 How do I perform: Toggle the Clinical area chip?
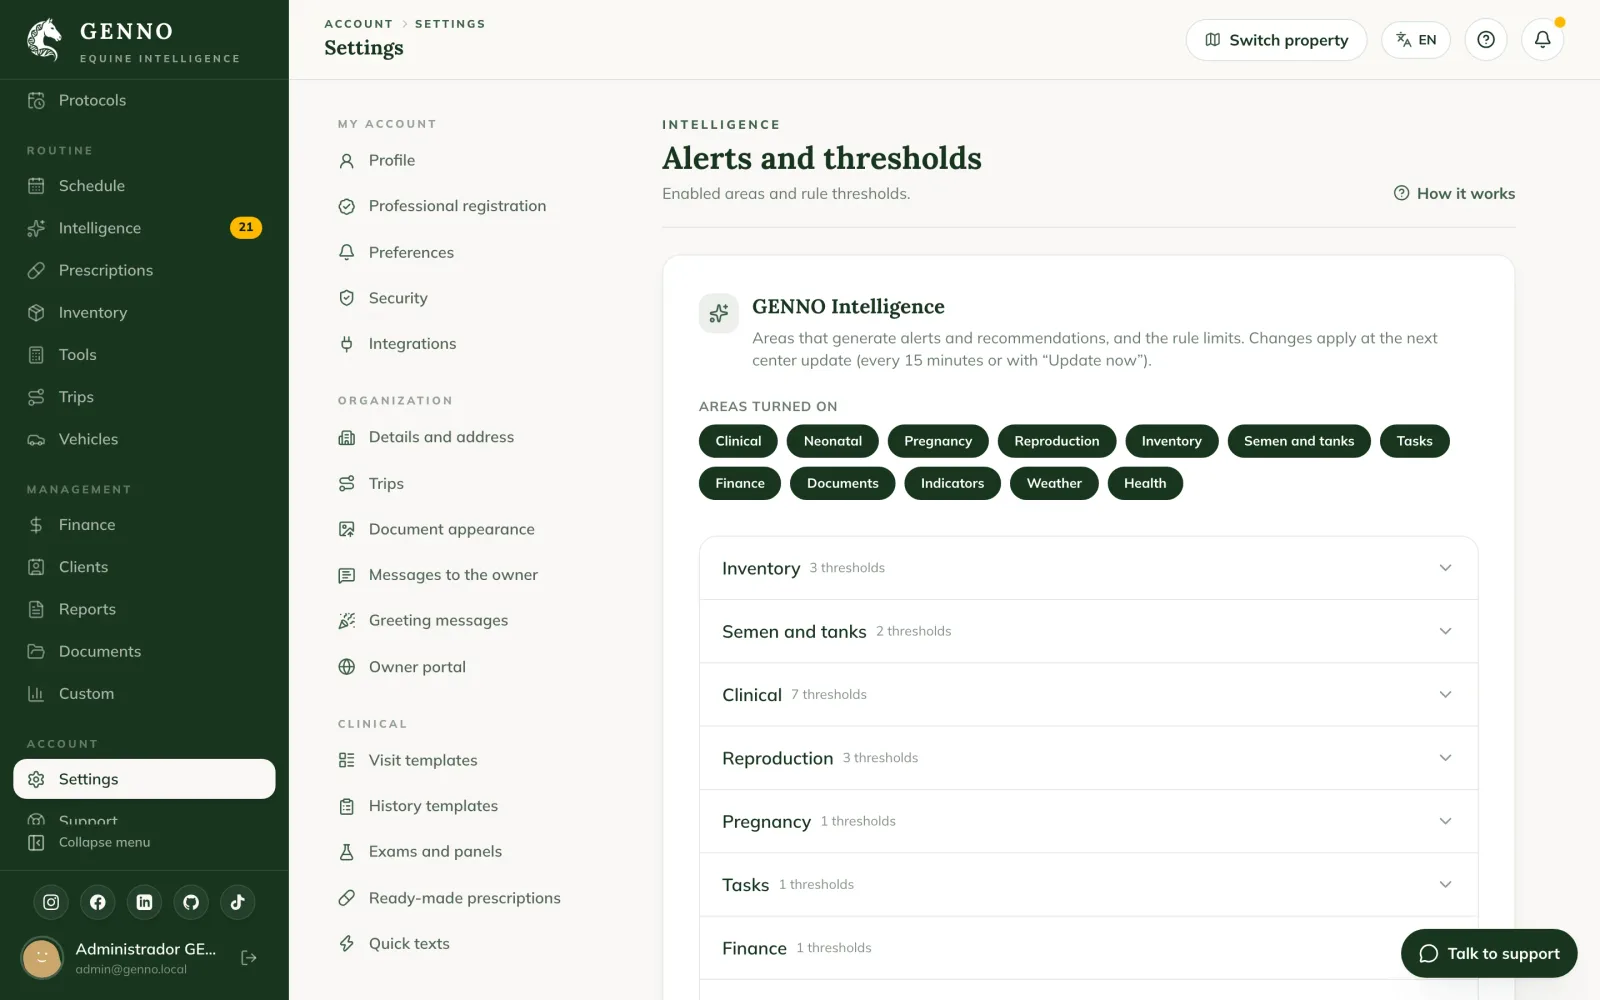738,441
